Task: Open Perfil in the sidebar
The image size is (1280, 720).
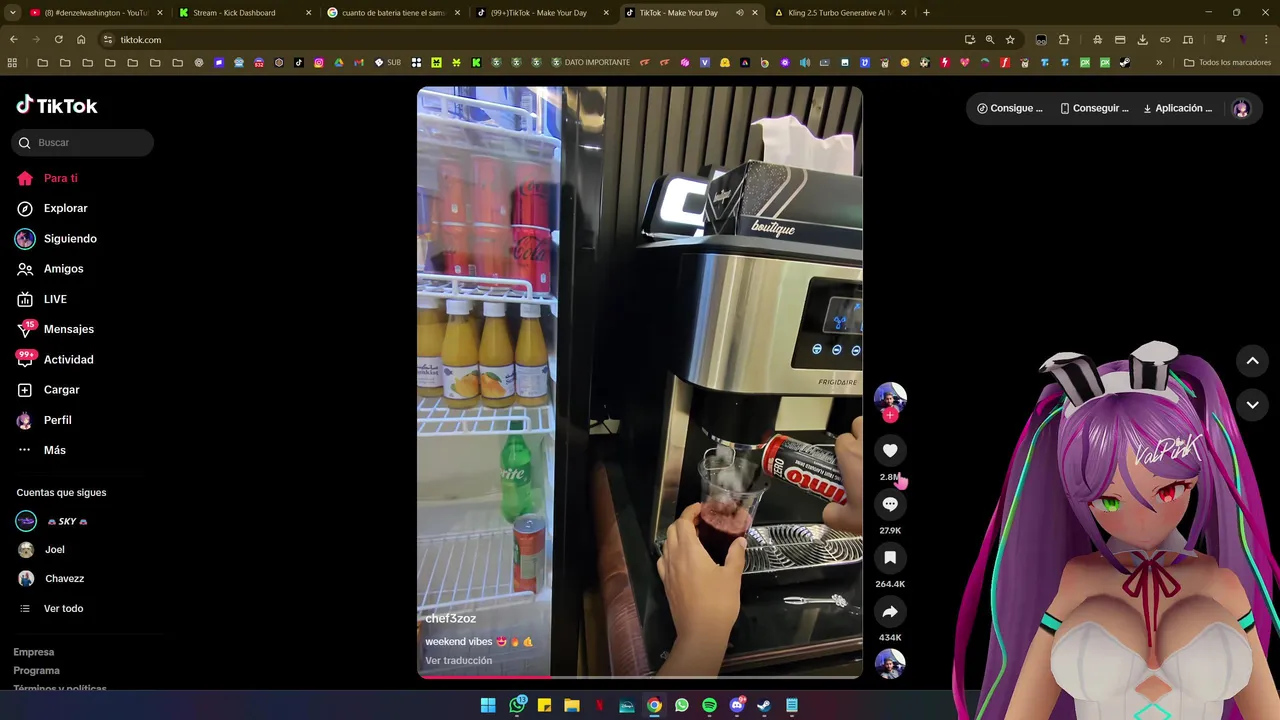Action: click(57, 420)
